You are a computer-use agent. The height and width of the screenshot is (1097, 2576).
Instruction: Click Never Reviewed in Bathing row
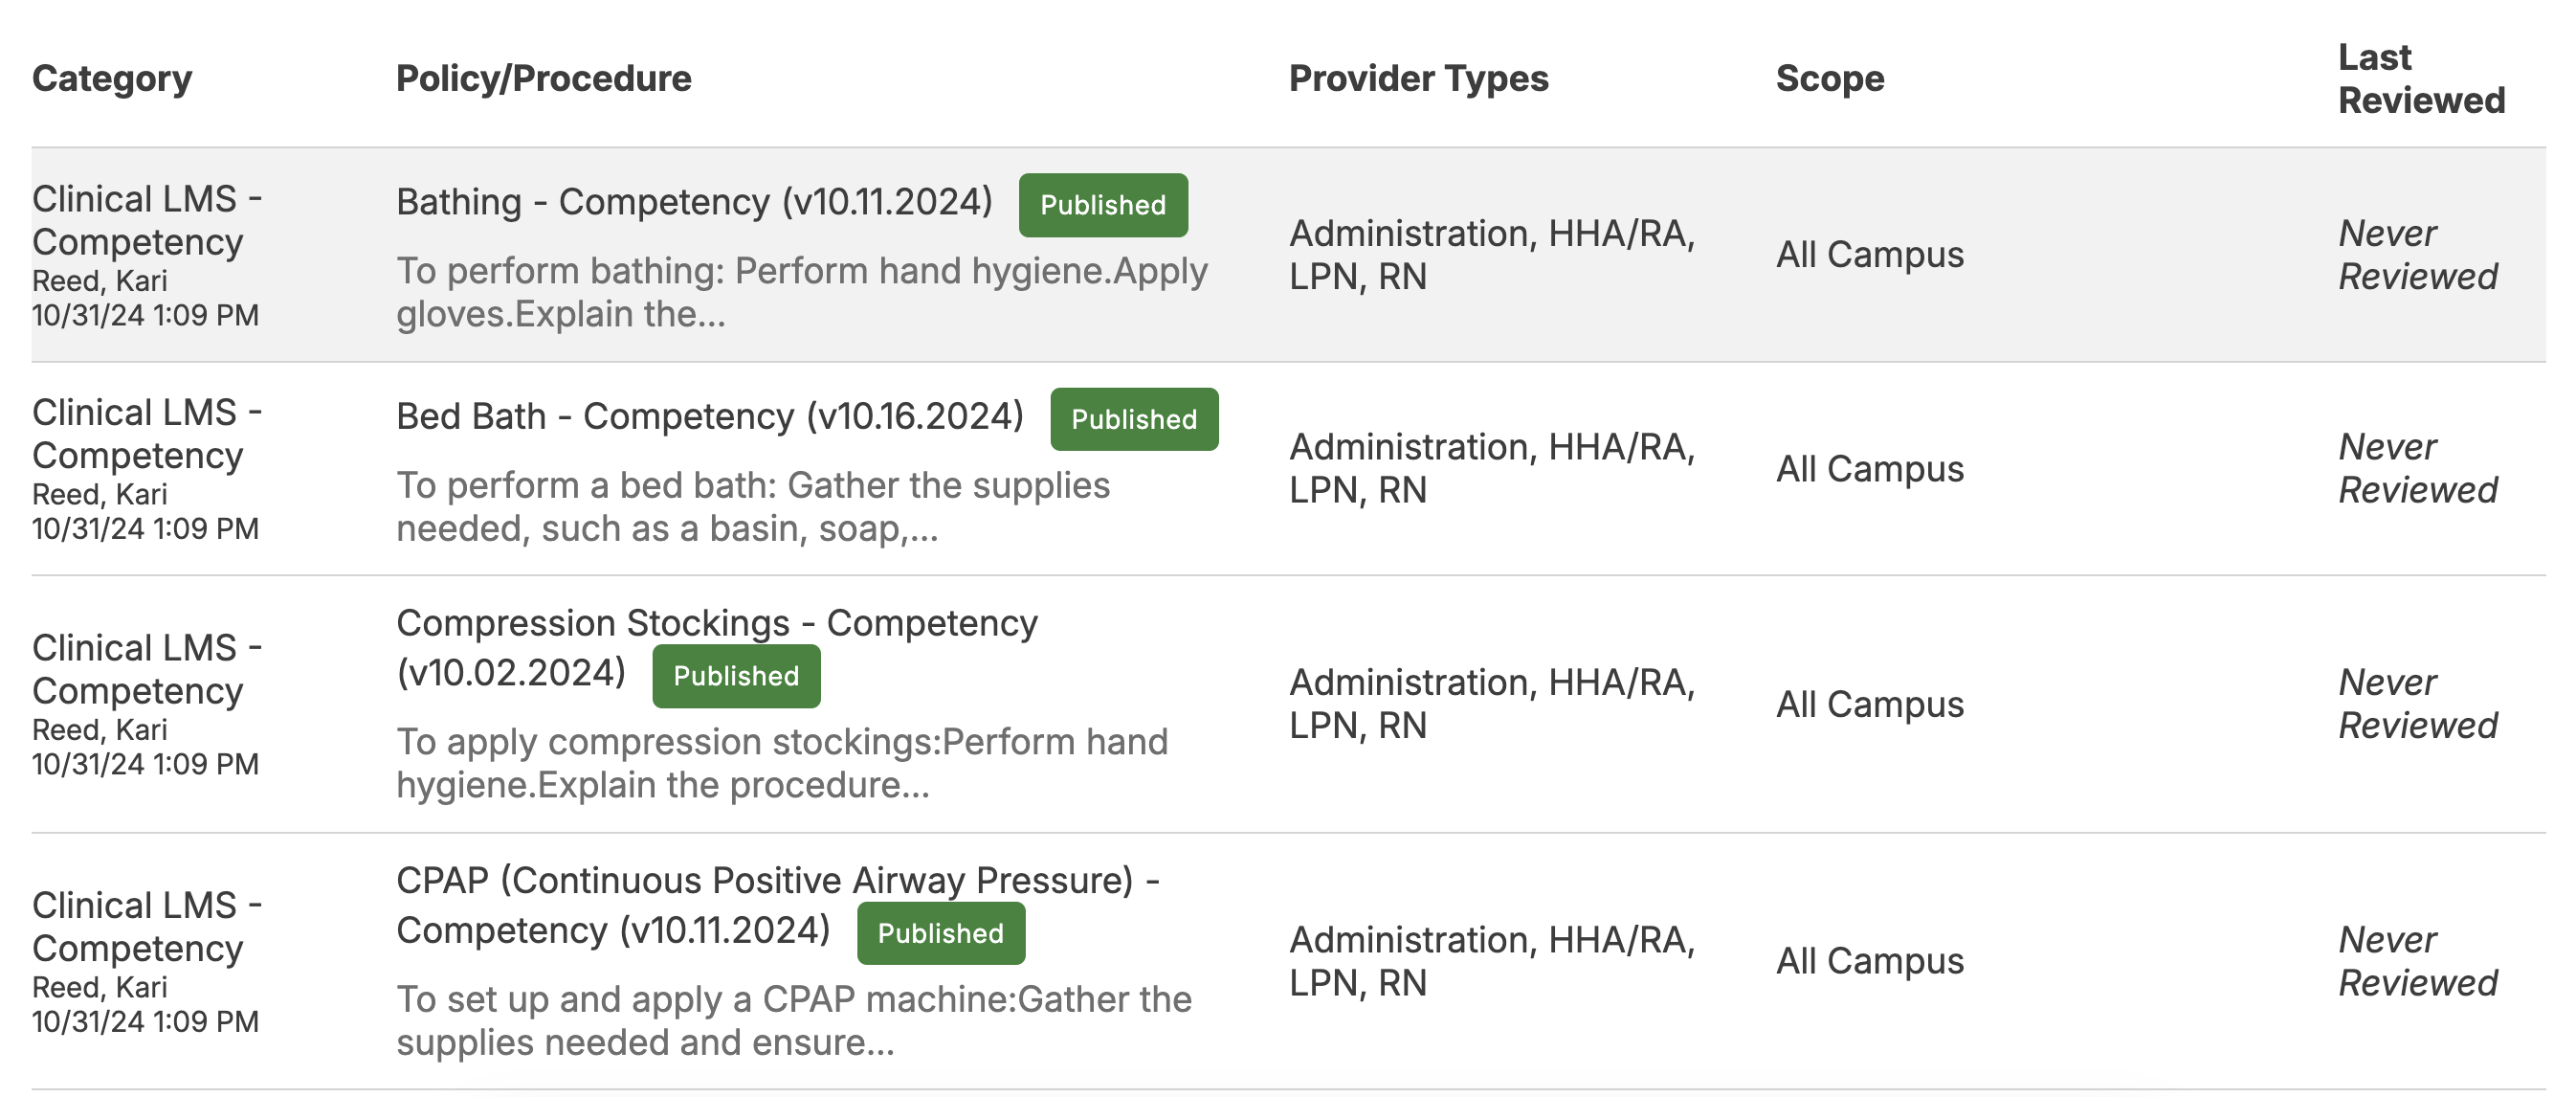pyautogui.click(x=2416, y=254)
